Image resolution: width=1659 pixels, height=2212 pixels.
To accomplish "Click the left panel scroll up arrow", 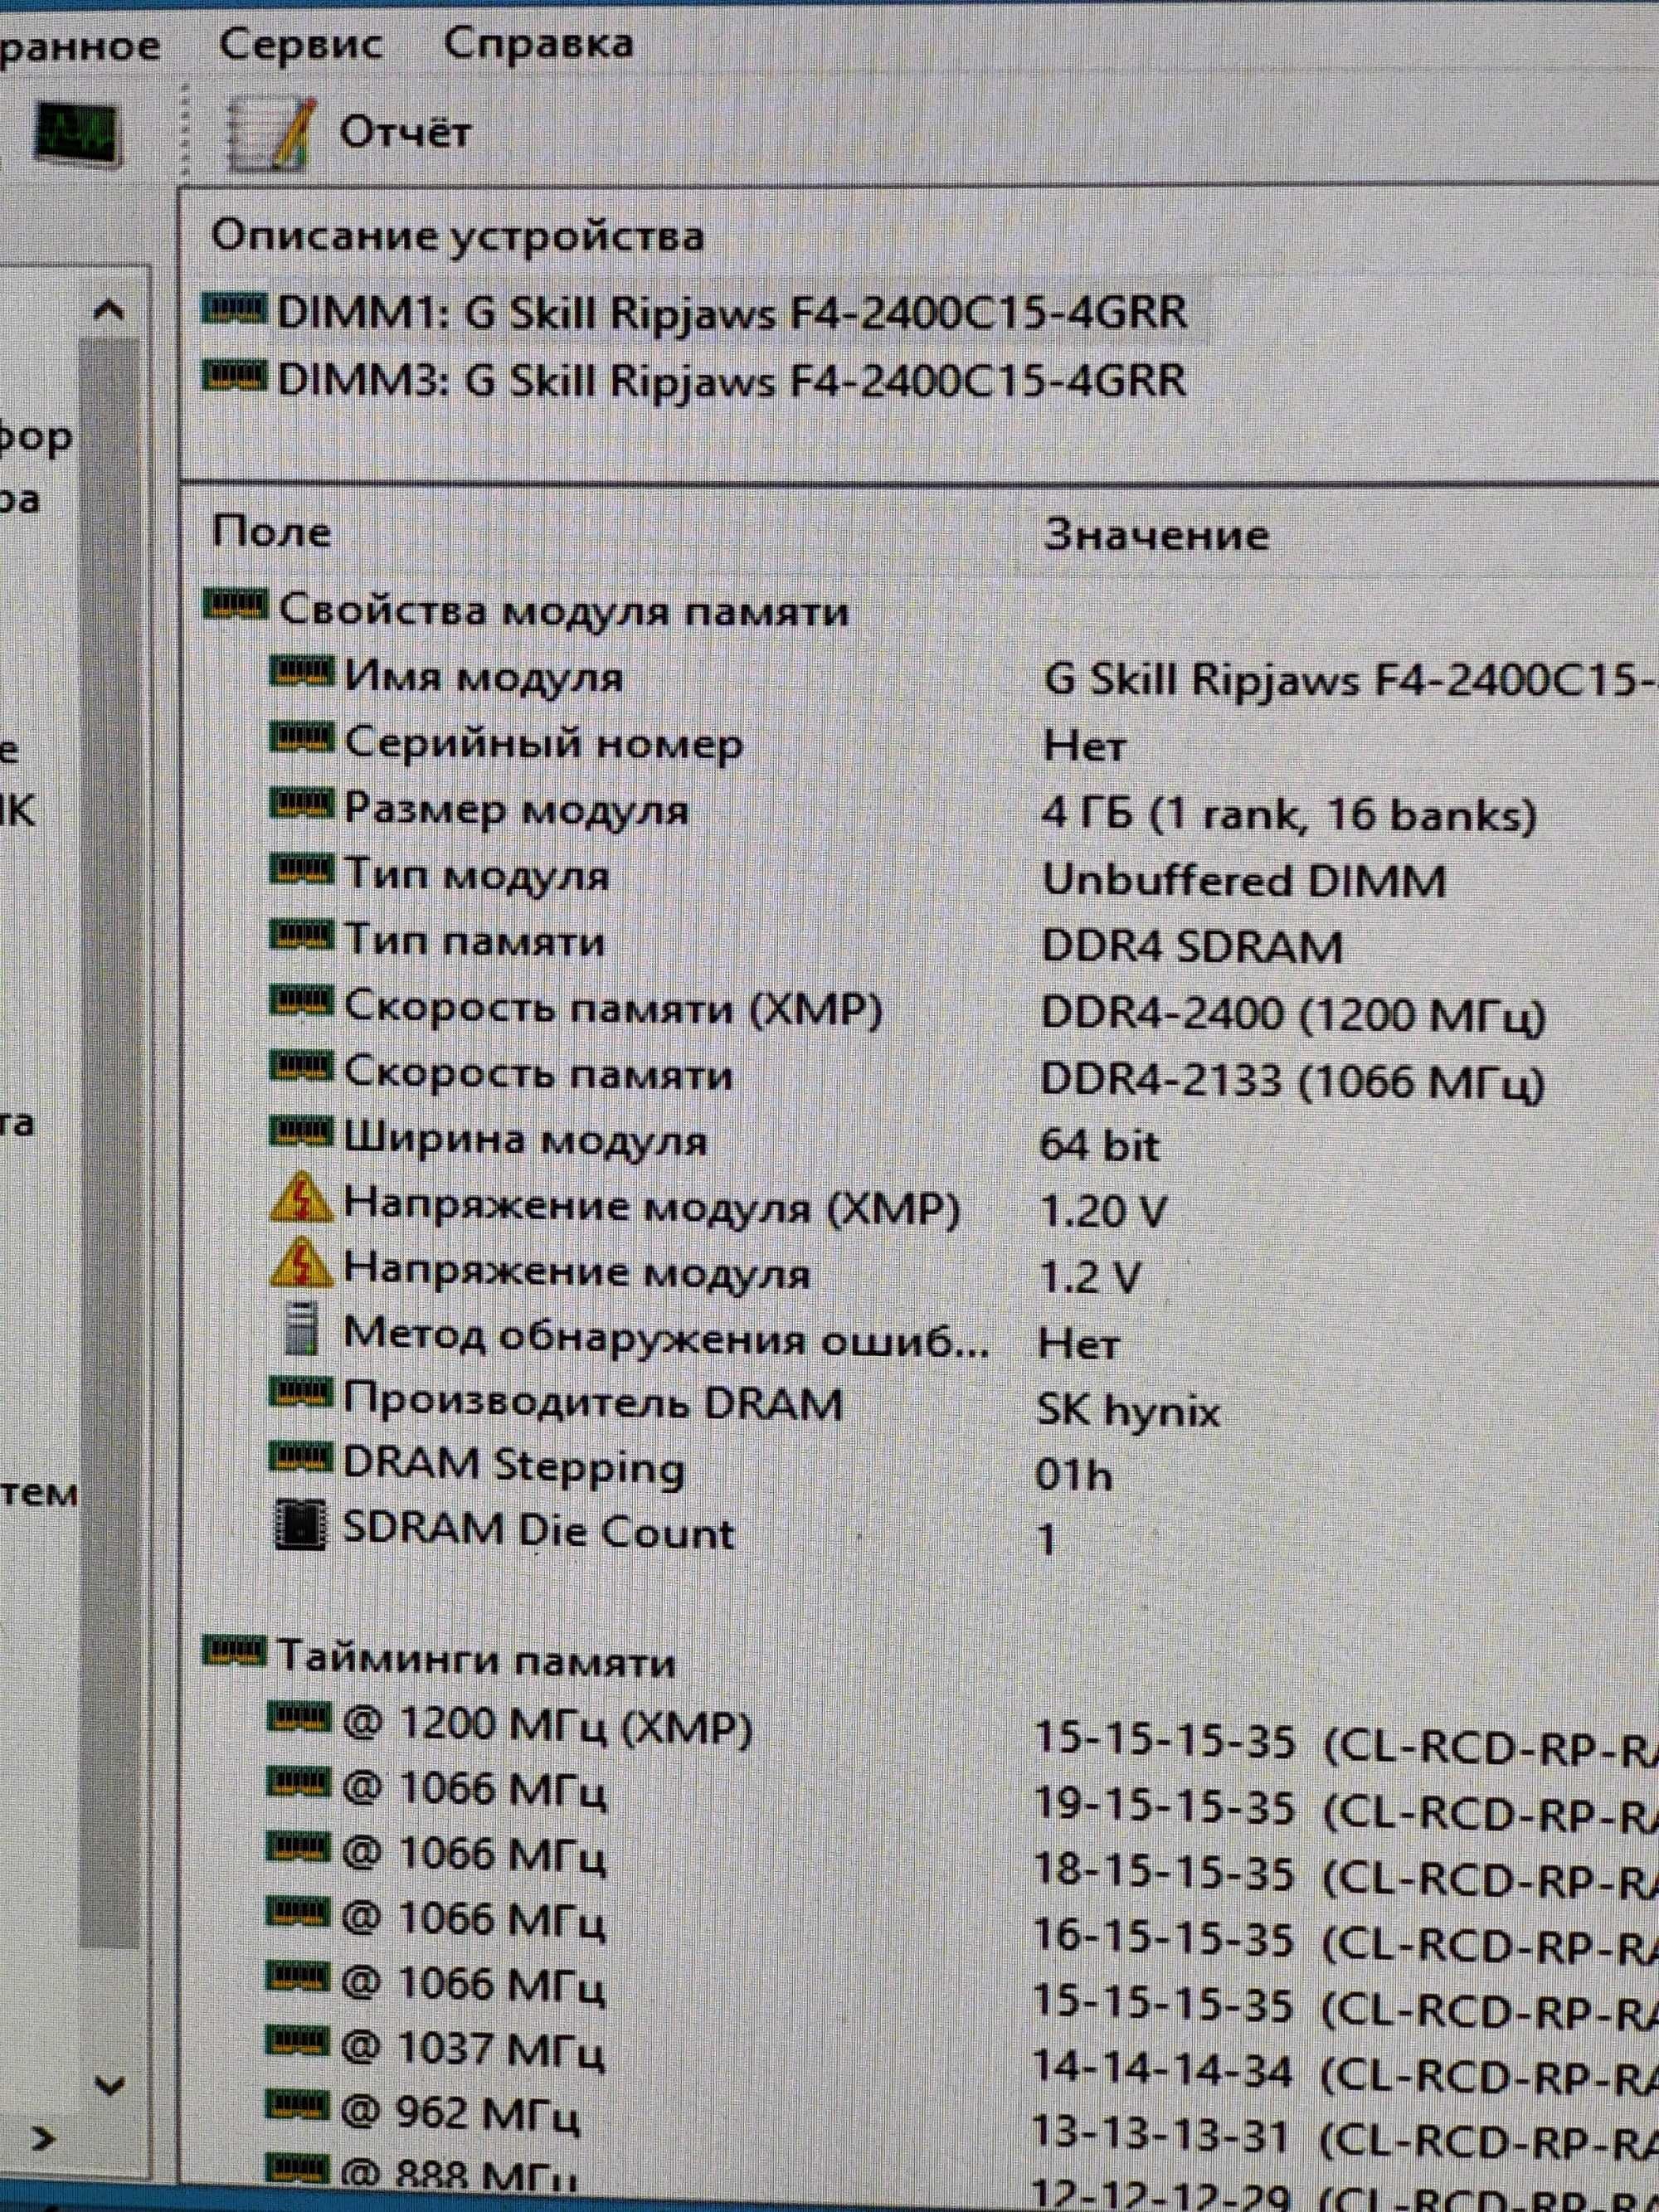I will pos(109,310).
